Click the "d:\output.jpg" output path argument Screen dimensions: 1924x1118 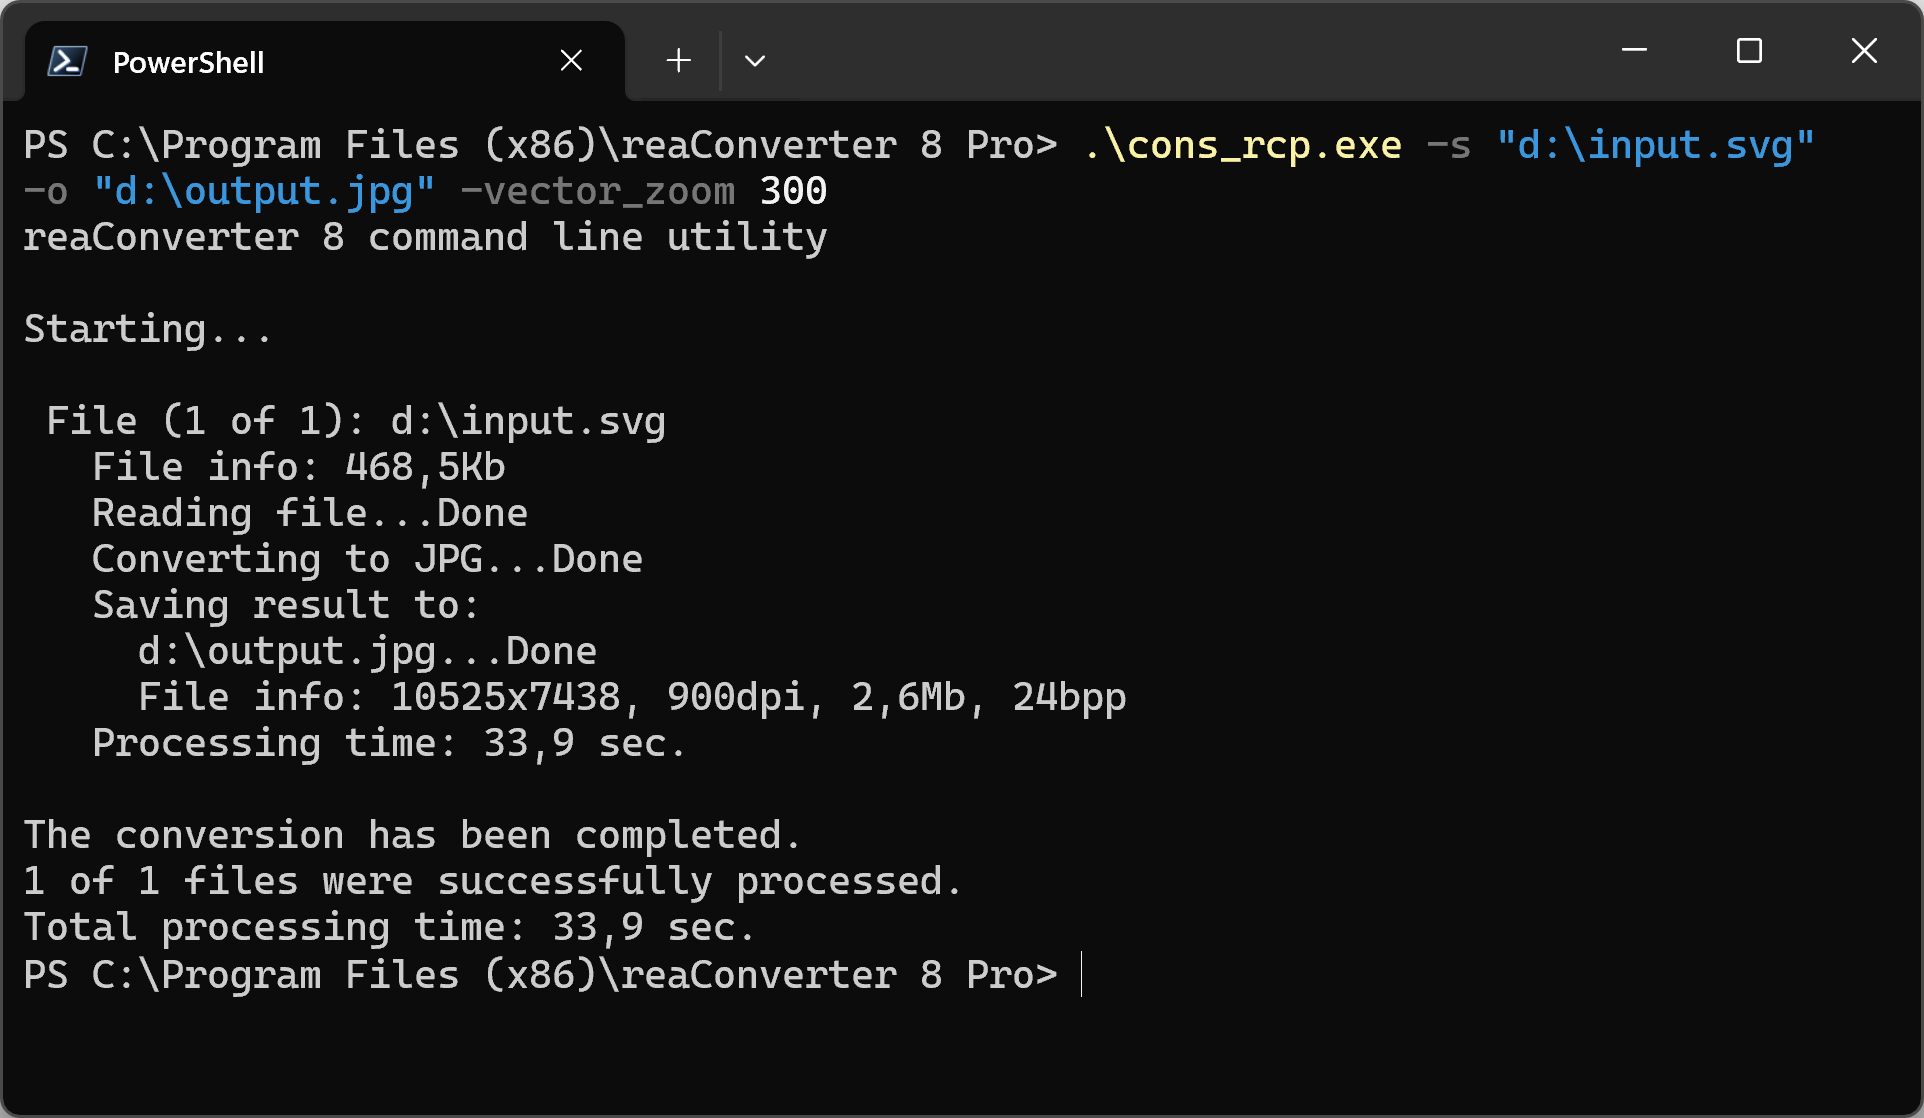[264, 191]
